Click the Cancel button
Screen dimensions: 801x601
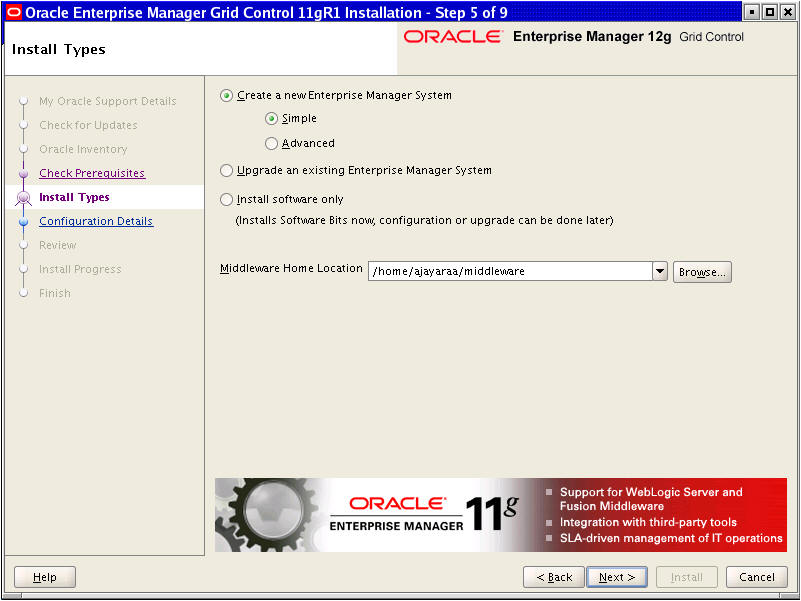(757, 577)
